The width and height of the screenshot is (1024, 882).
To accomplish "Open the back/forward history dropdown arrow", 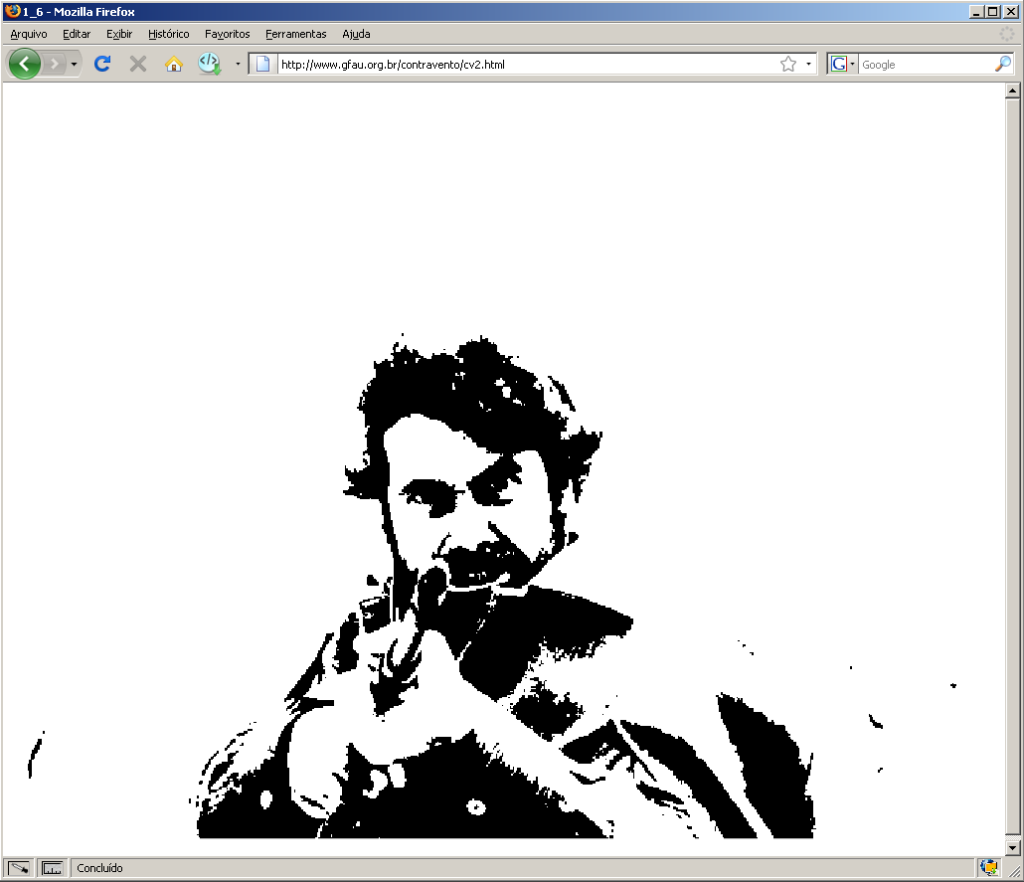I will coord(74,64).
